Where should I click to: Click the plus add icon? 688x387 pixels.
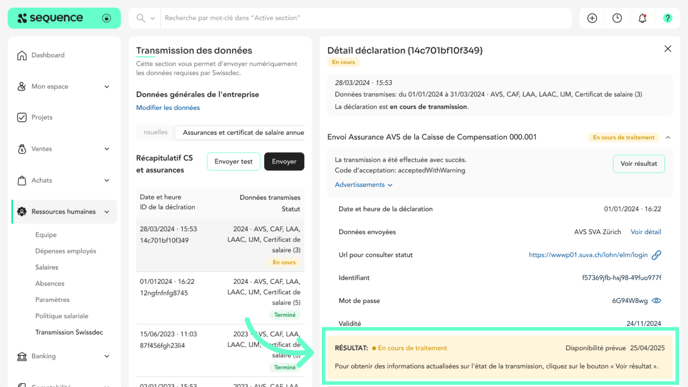click(x=592, y=18)
